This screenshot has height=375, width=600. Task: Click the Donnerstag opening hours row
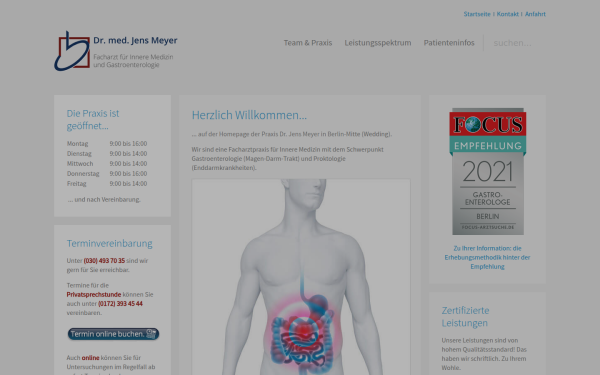107,173
